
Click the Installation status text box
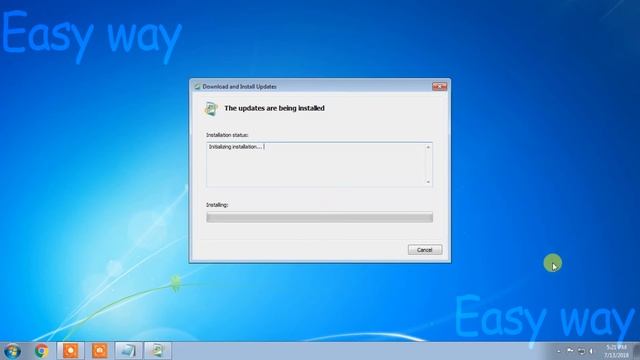coord(319,164)
